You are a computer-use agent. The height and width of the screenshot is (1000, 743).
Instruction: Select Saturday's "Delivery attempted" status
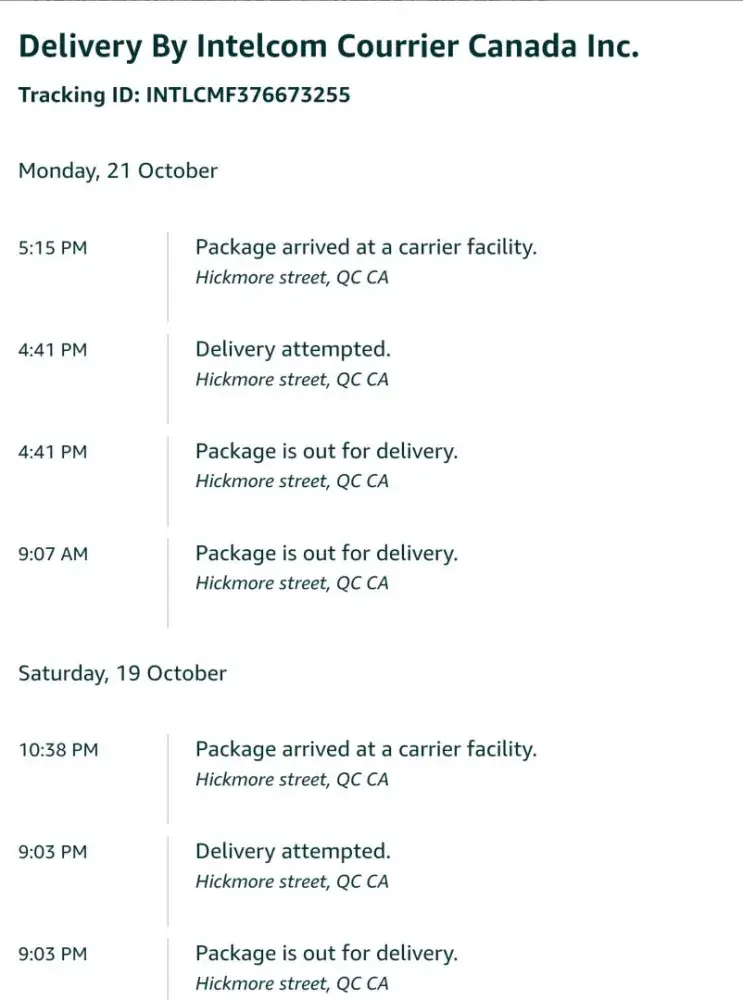[x=292, y=851]
